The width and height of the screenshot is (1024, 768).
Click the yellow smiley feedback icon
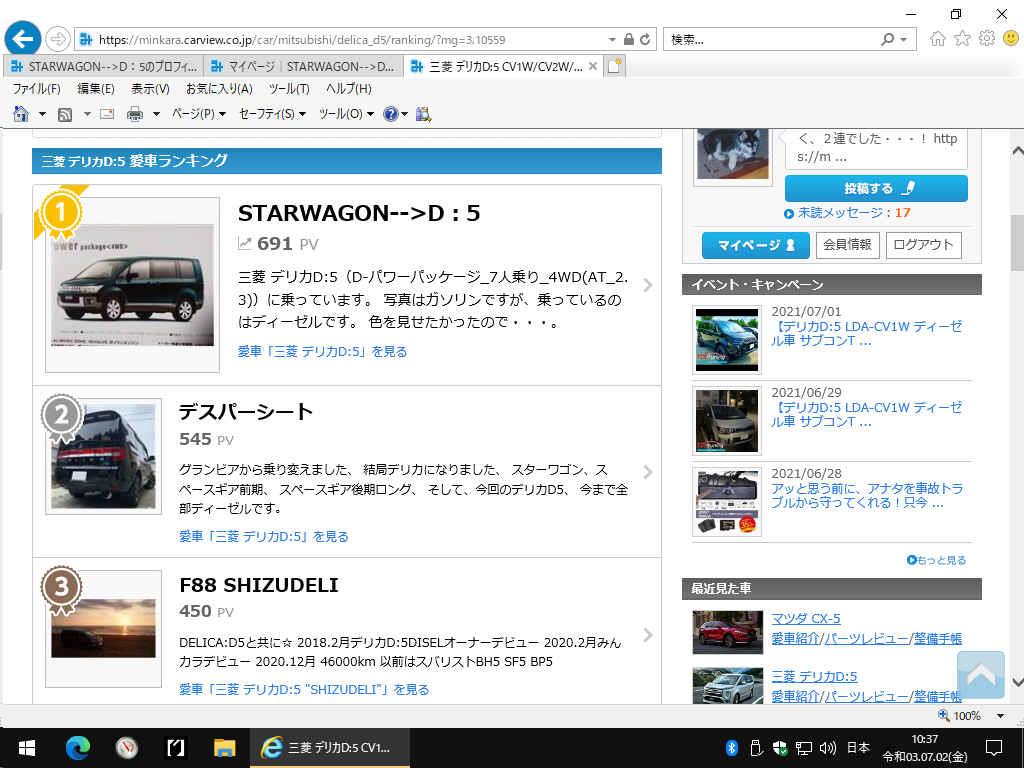(1011, 39)
